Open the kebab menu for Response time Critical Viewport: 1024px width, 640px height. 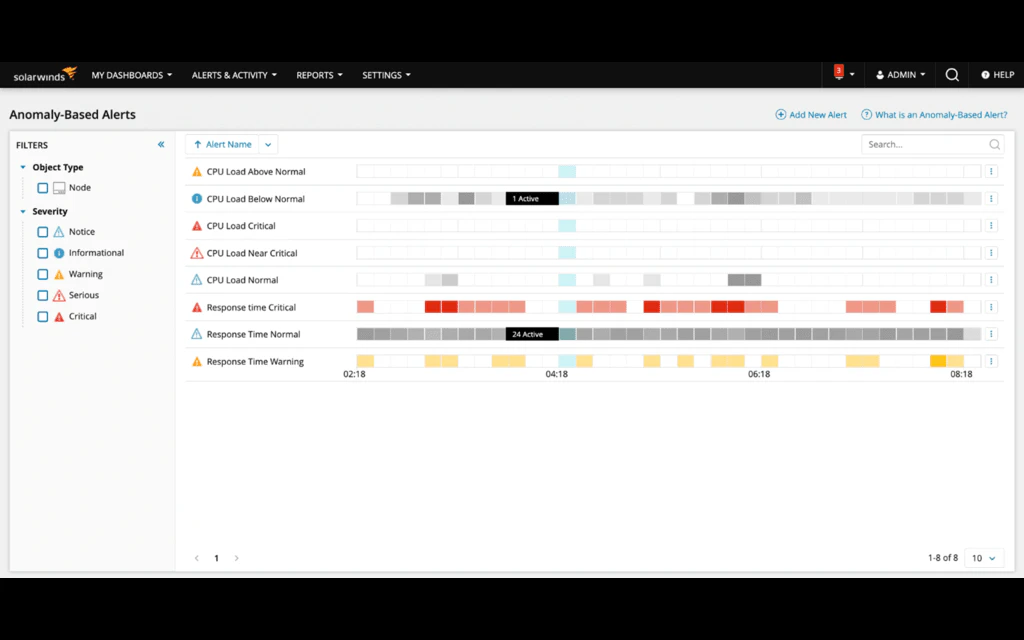coord(991,306)
